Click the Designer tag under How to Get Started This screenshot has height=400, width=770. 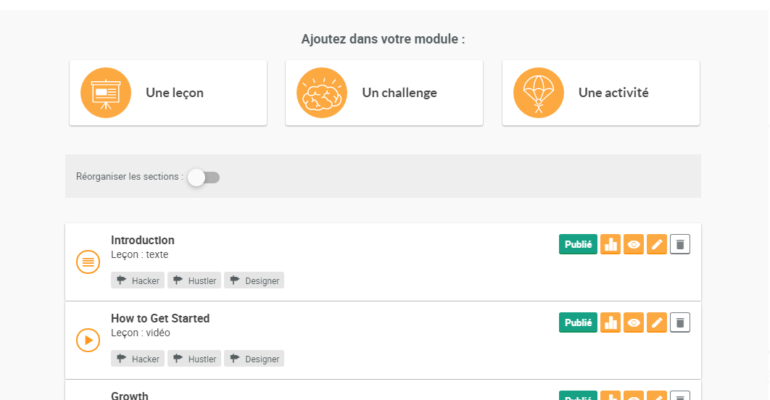click(x=254, y=359)
